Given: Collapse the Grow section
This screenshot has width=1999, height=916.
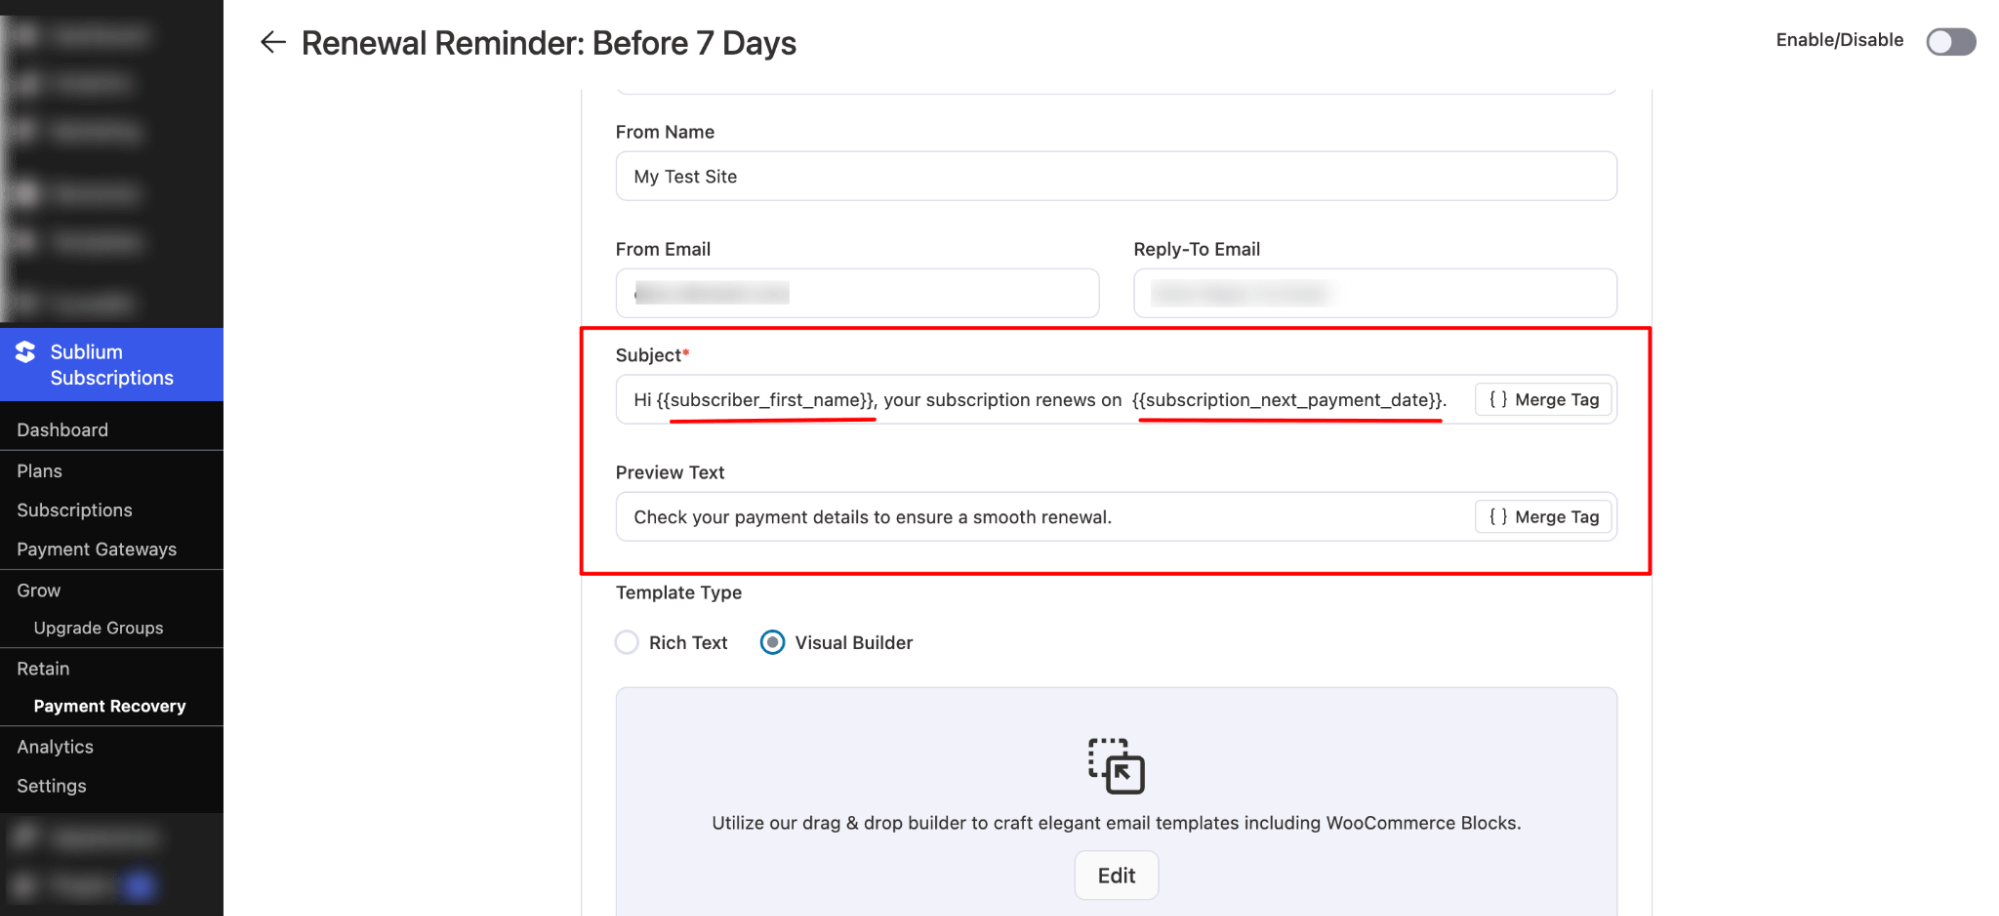Looking at the screenshot, I should click(x=37, y=589).
